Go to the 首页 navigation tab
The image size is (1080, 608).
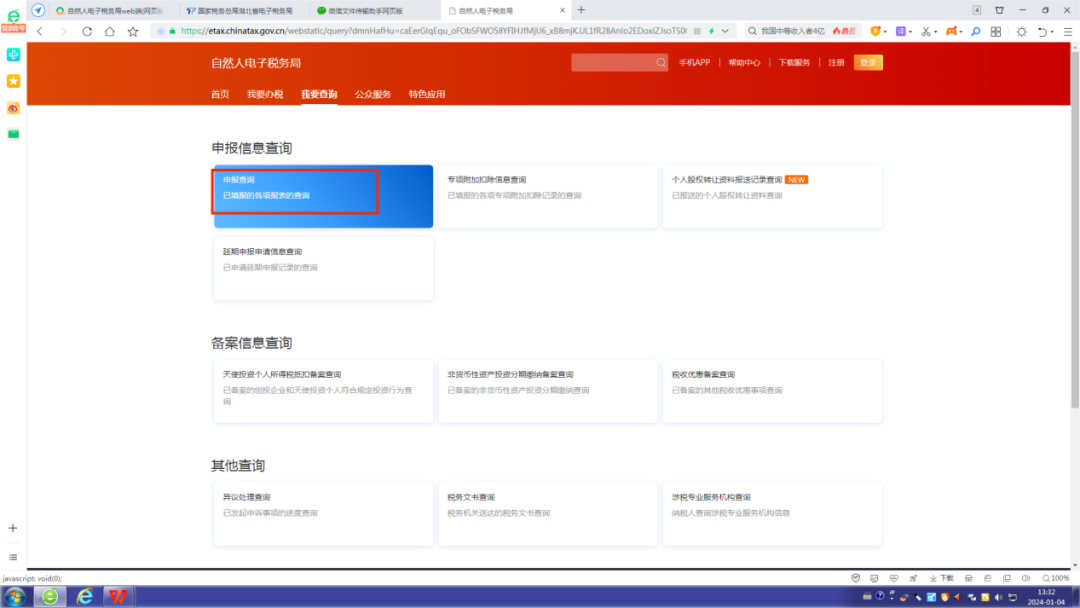pos(220,94)
